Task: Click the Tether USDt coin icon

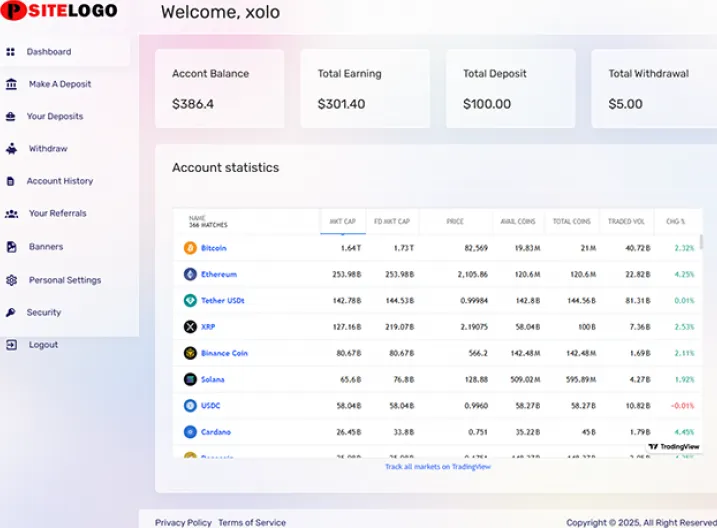Action: [x=190, y=300]
